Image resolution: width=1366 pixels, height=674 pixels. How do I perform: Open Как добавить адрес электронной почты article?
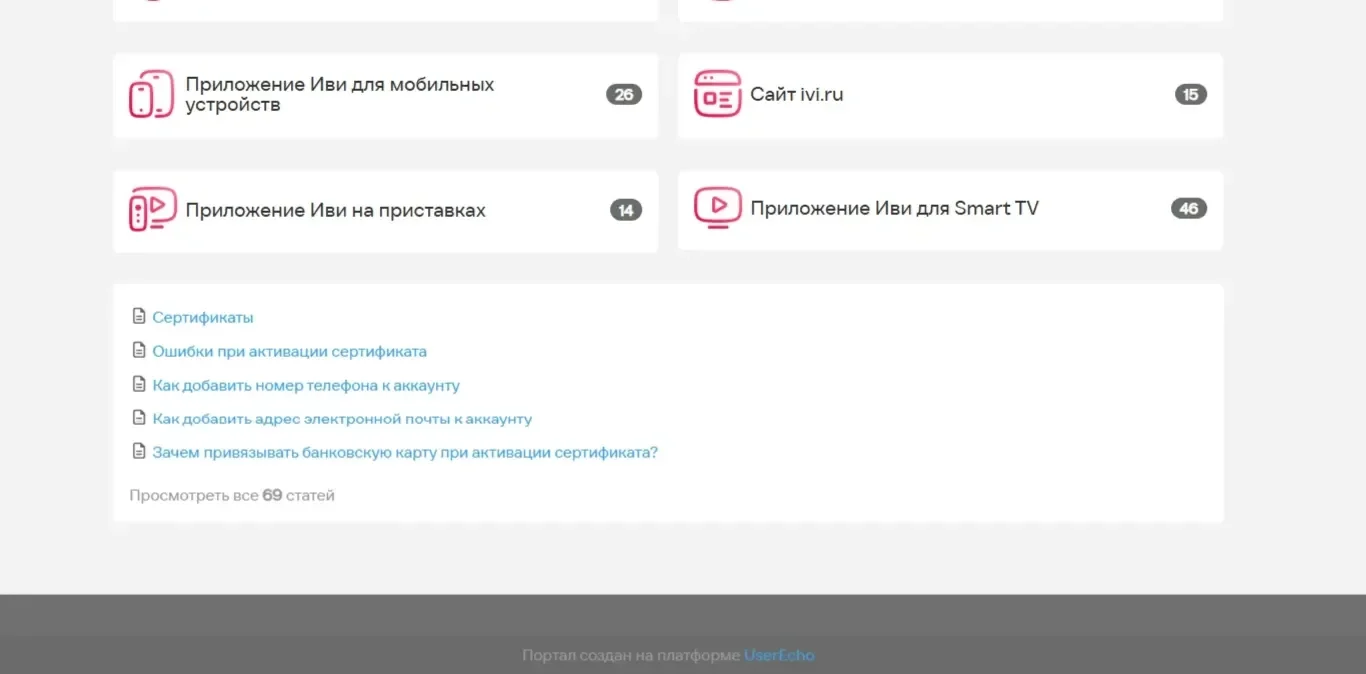(x=342, y=419)
